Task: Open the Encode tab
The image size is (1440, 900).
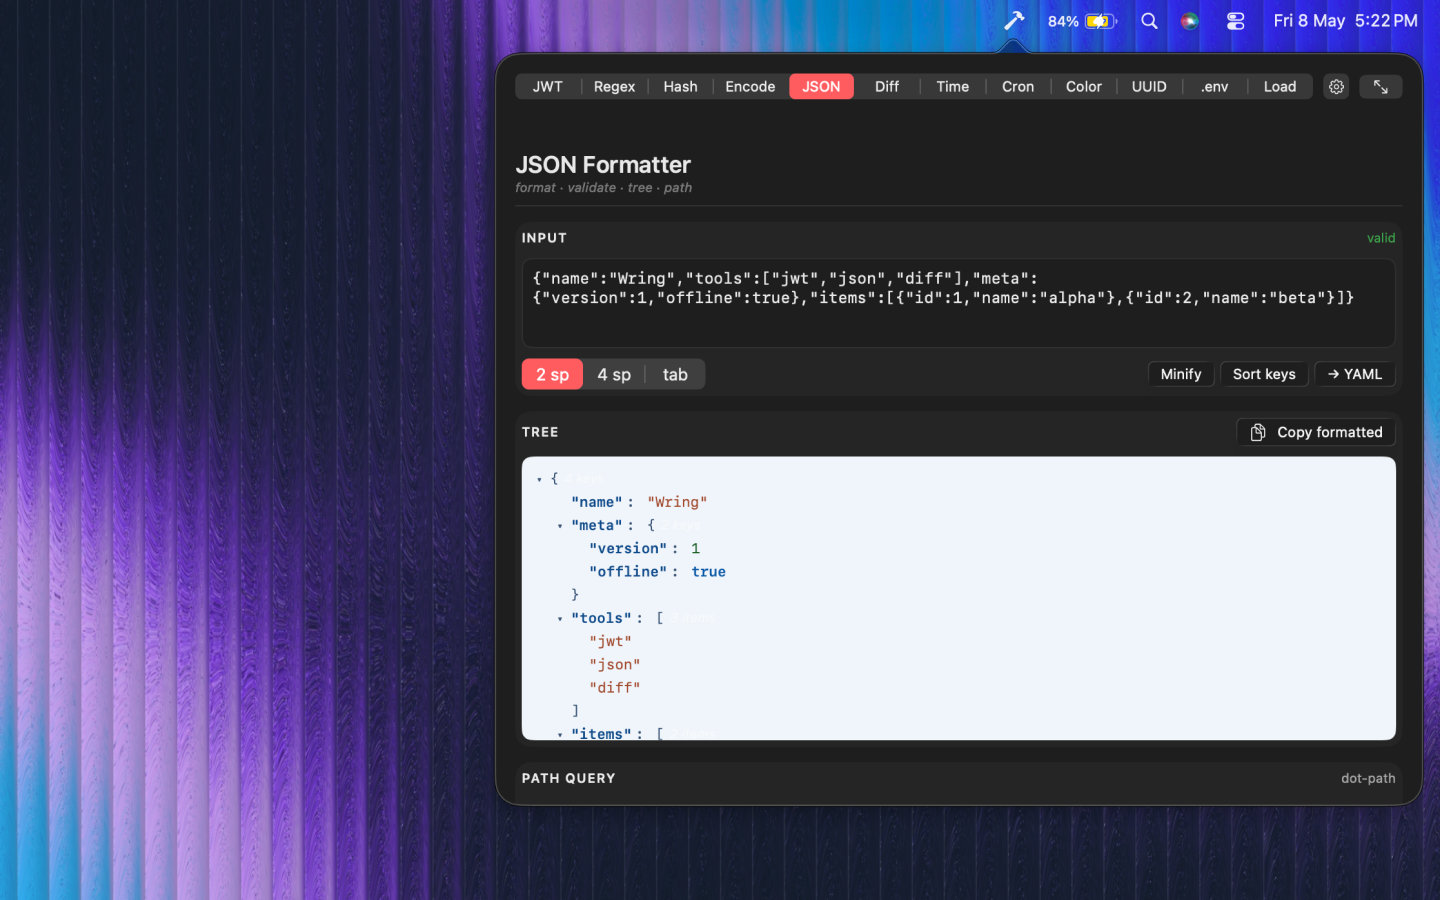Action: pos(750,87)
